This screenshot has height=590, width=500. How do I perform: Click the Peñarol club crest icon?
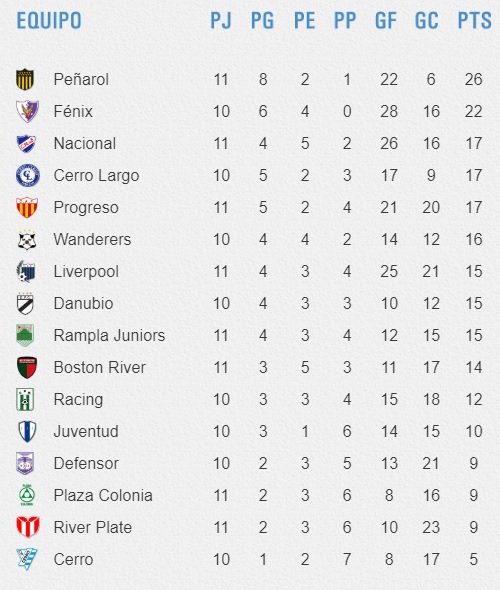click(26, 79)
